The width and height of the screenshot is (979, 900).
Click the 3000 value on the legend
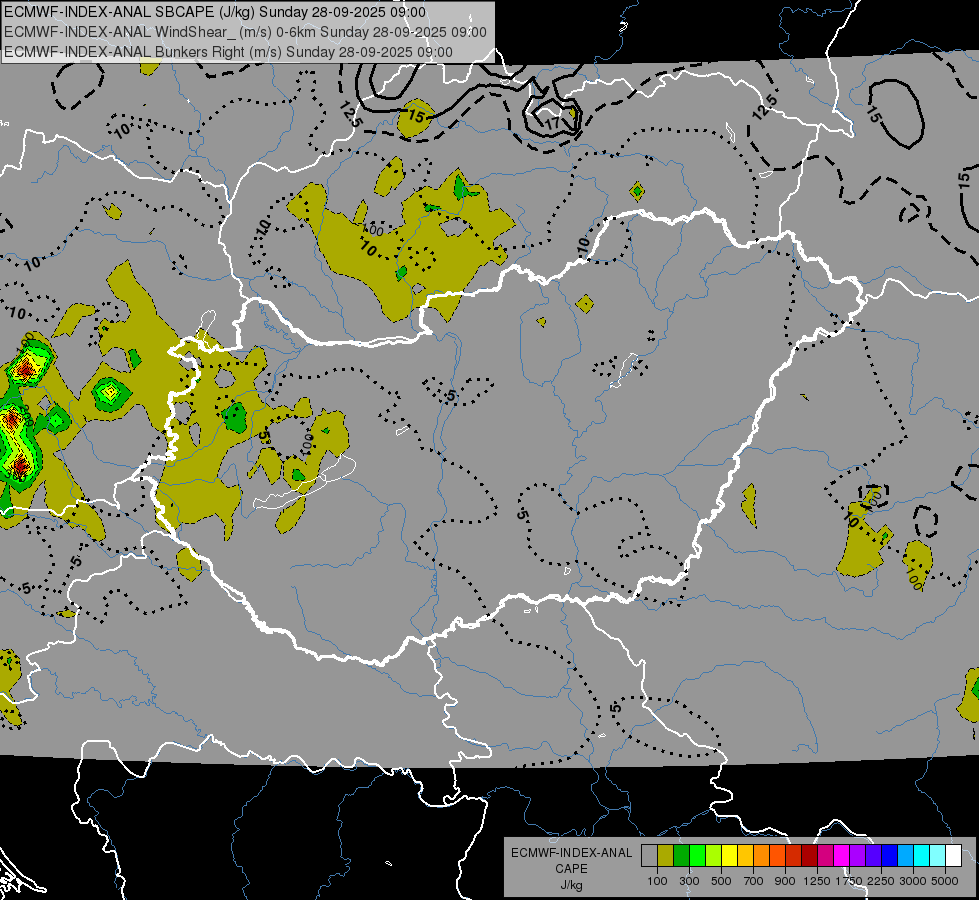pos(912,881)
